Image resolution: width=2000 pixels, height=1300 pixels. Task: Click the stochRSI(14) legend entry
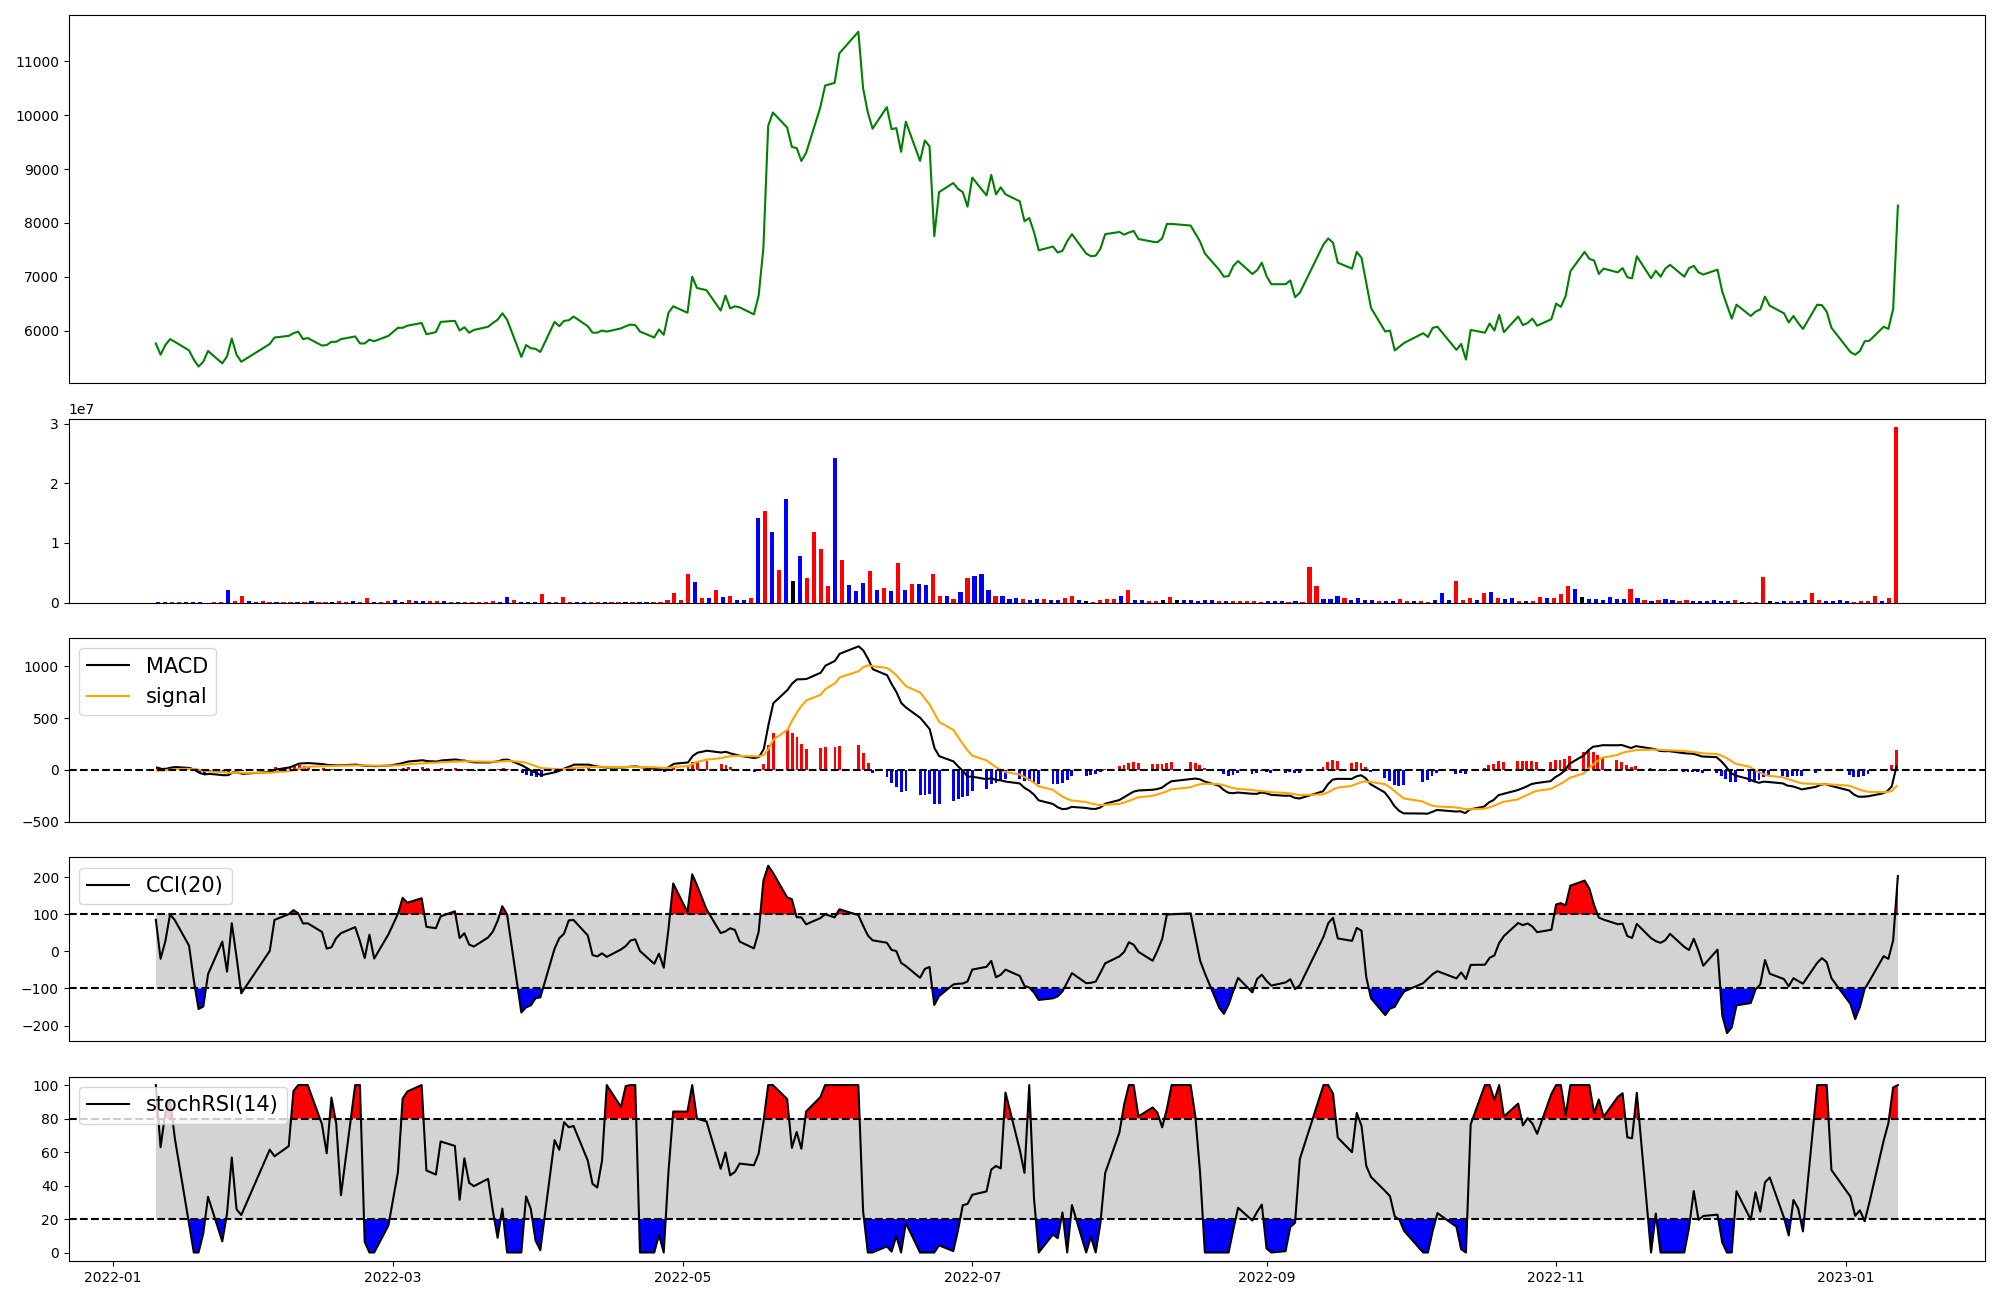(211, 1104)
